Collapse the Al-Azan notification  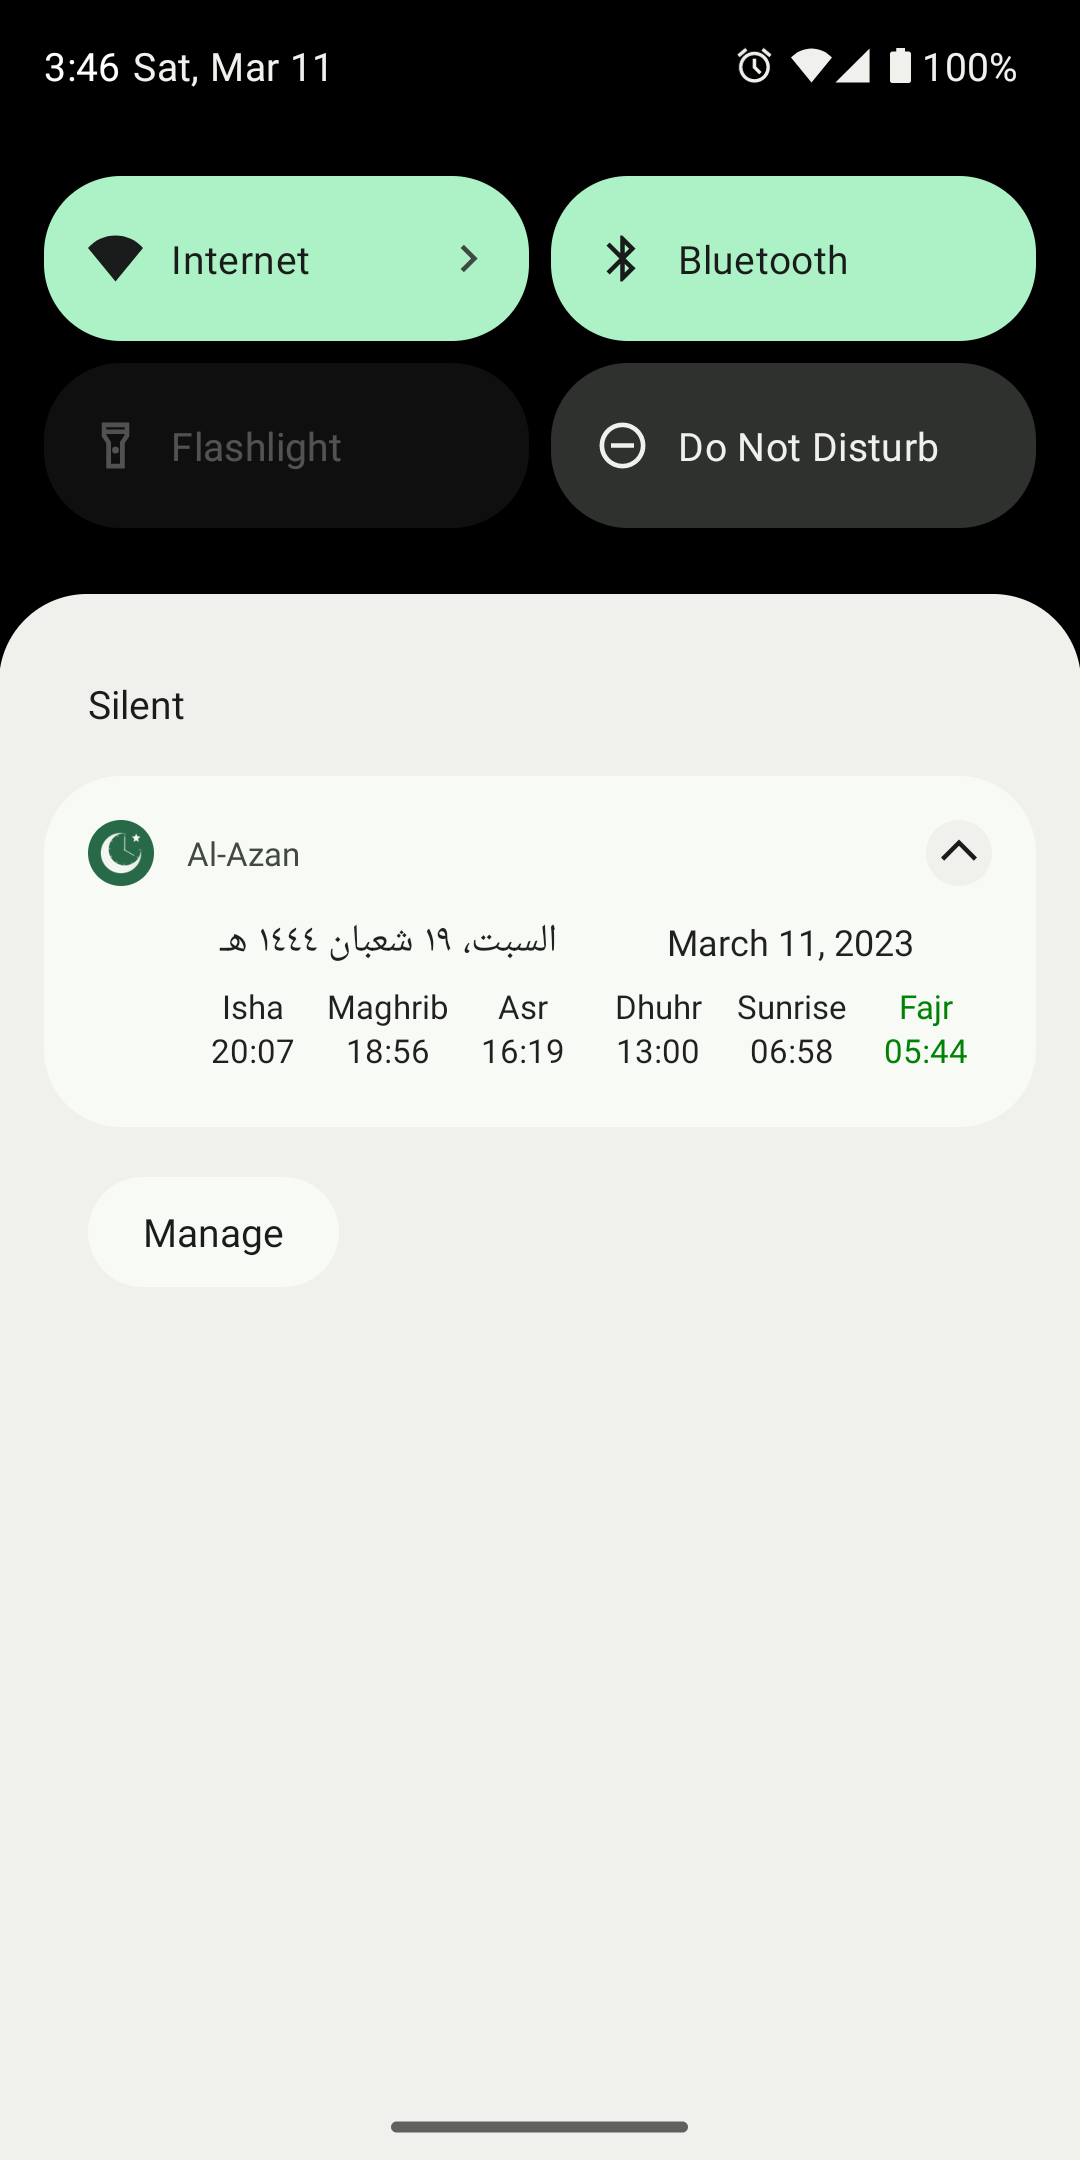(x=958, y=853)
